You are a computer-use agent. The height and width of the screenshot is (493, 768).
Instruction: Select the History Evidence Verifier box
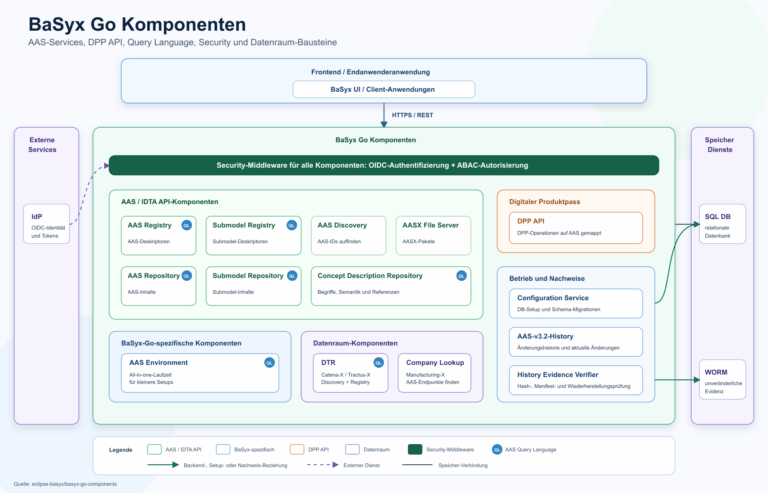tap(576, 380)
